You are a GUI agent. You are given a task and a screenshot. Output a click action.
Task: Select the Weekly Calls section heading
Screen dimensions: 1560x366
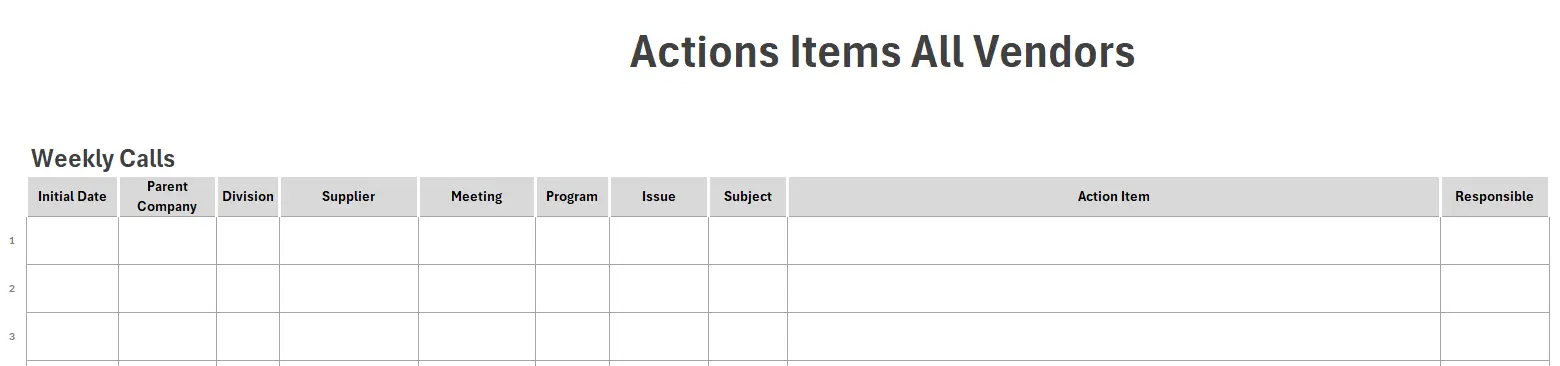tap(103, 158)
